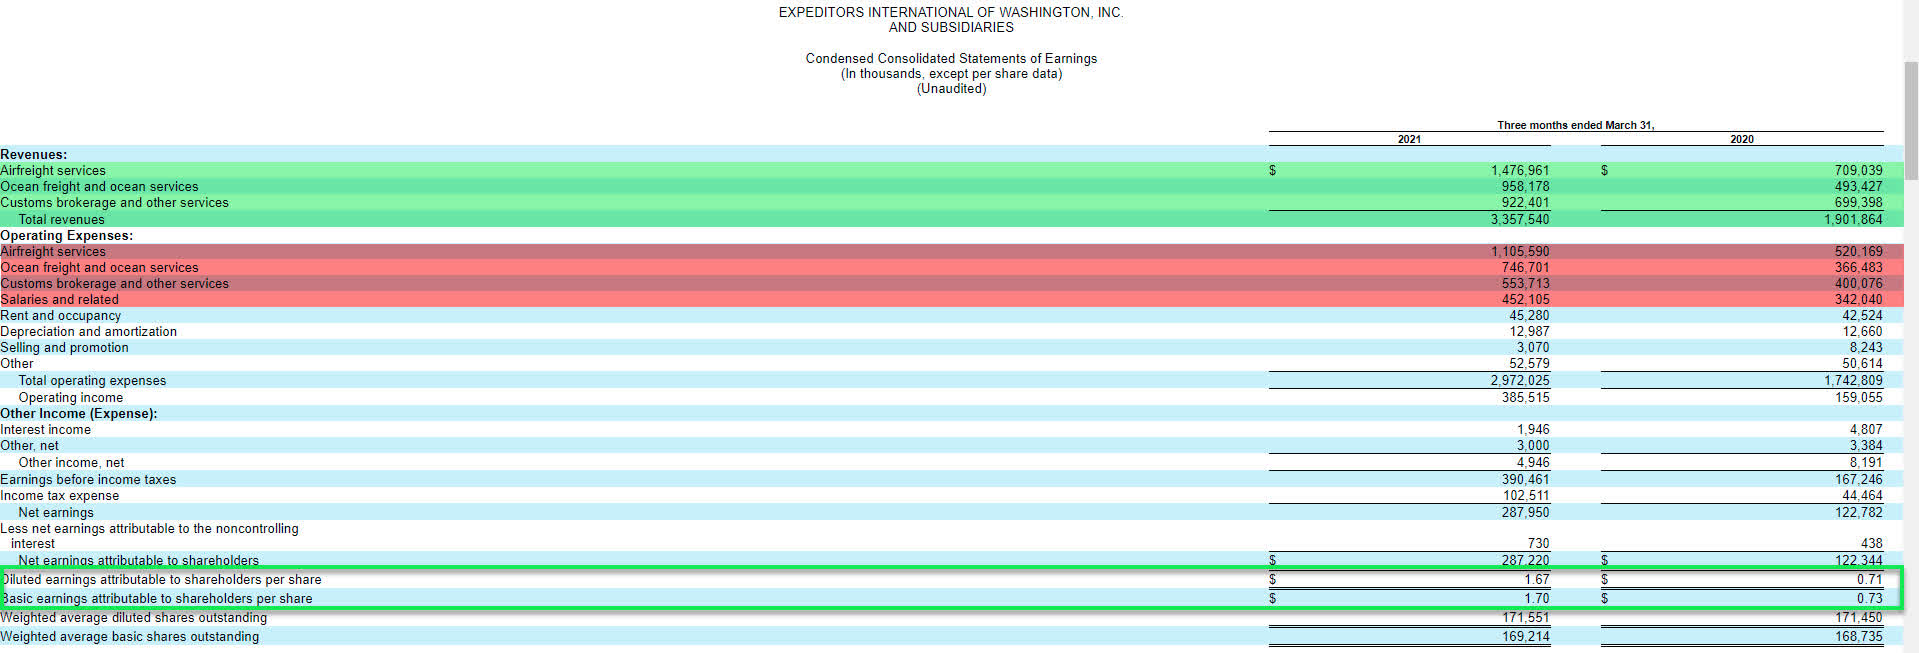Select ocean freight expense value 746,701
This screenshot has height=653, width=1919.
tap(1525, 268)
